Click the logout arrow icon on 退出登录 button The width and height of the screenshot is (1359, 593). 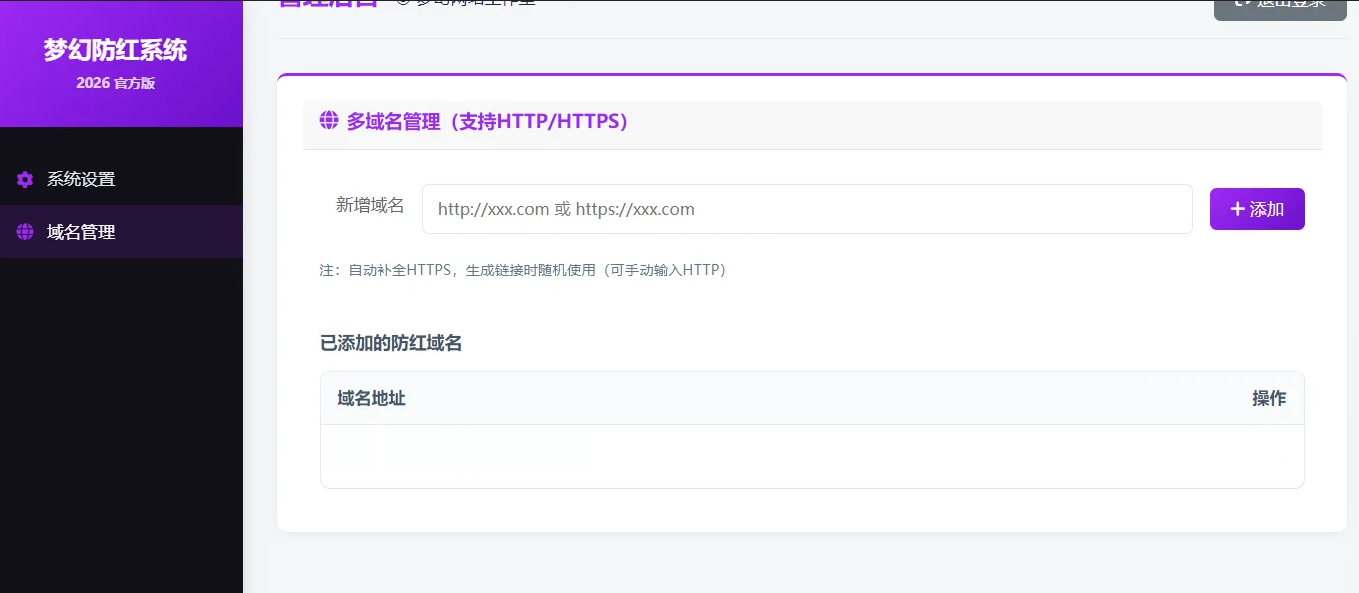pyautogui.click(x=1239, y=4)
